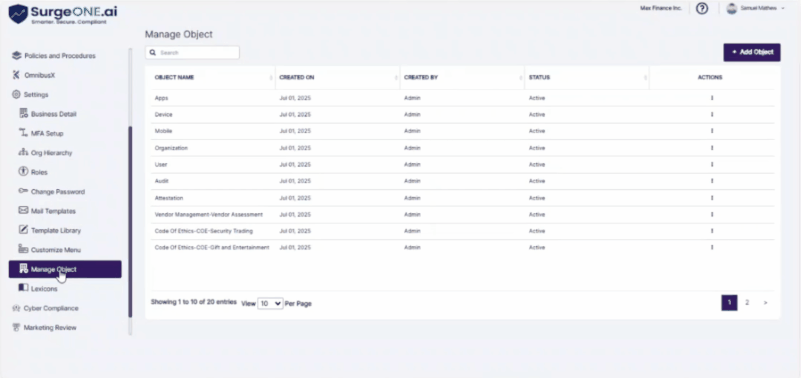Open Marketing Review menu item

point(50,327)
